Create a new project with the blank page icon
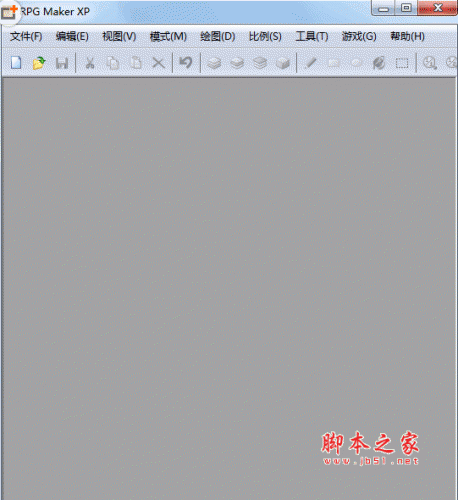The image size is (458, 500). click(x=16, y=63)
